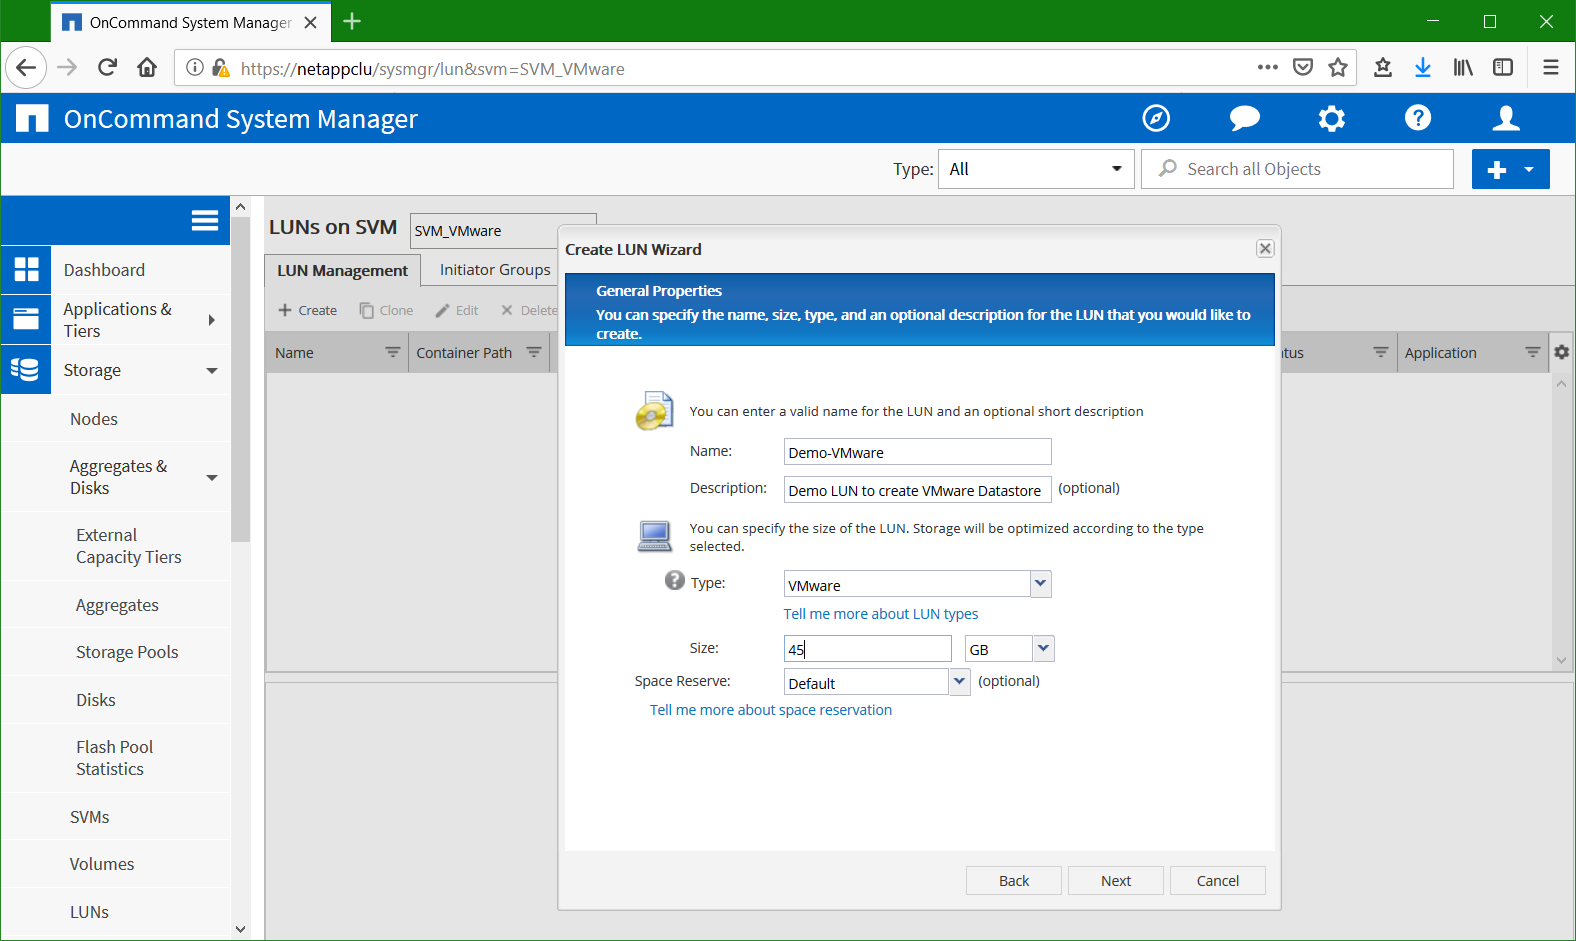The width and height of the screenshot is (1576, 941).
Task: Click the Size input field
Action: pos(867,649)
